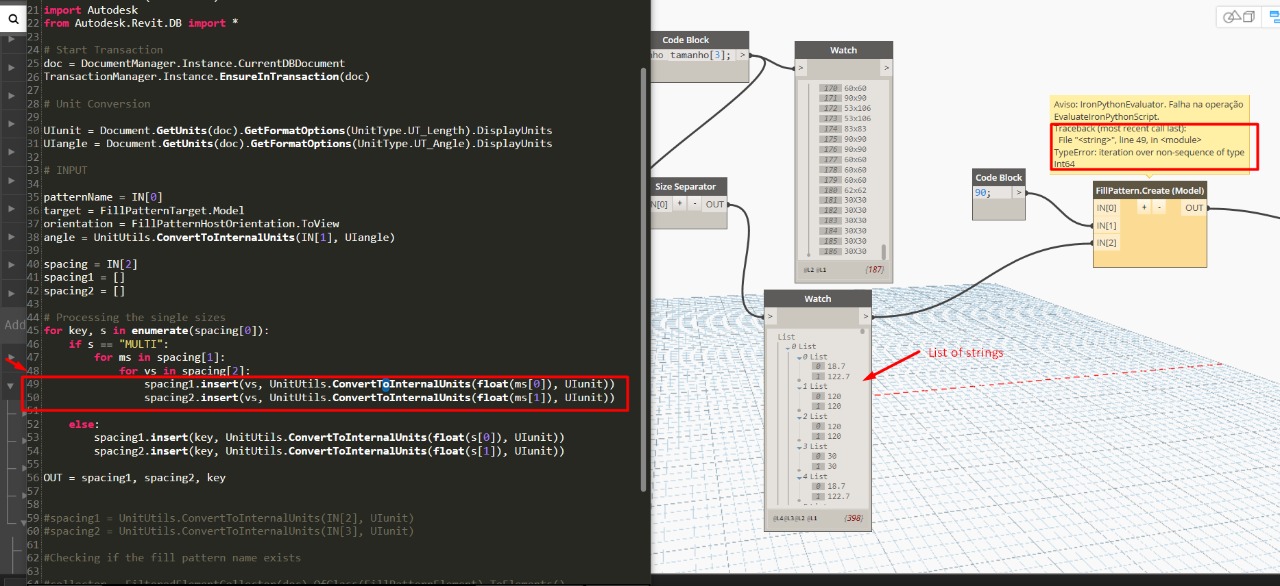Click the 90; value input in Code Block
The image size is (1280, 586).
[992, 193]
